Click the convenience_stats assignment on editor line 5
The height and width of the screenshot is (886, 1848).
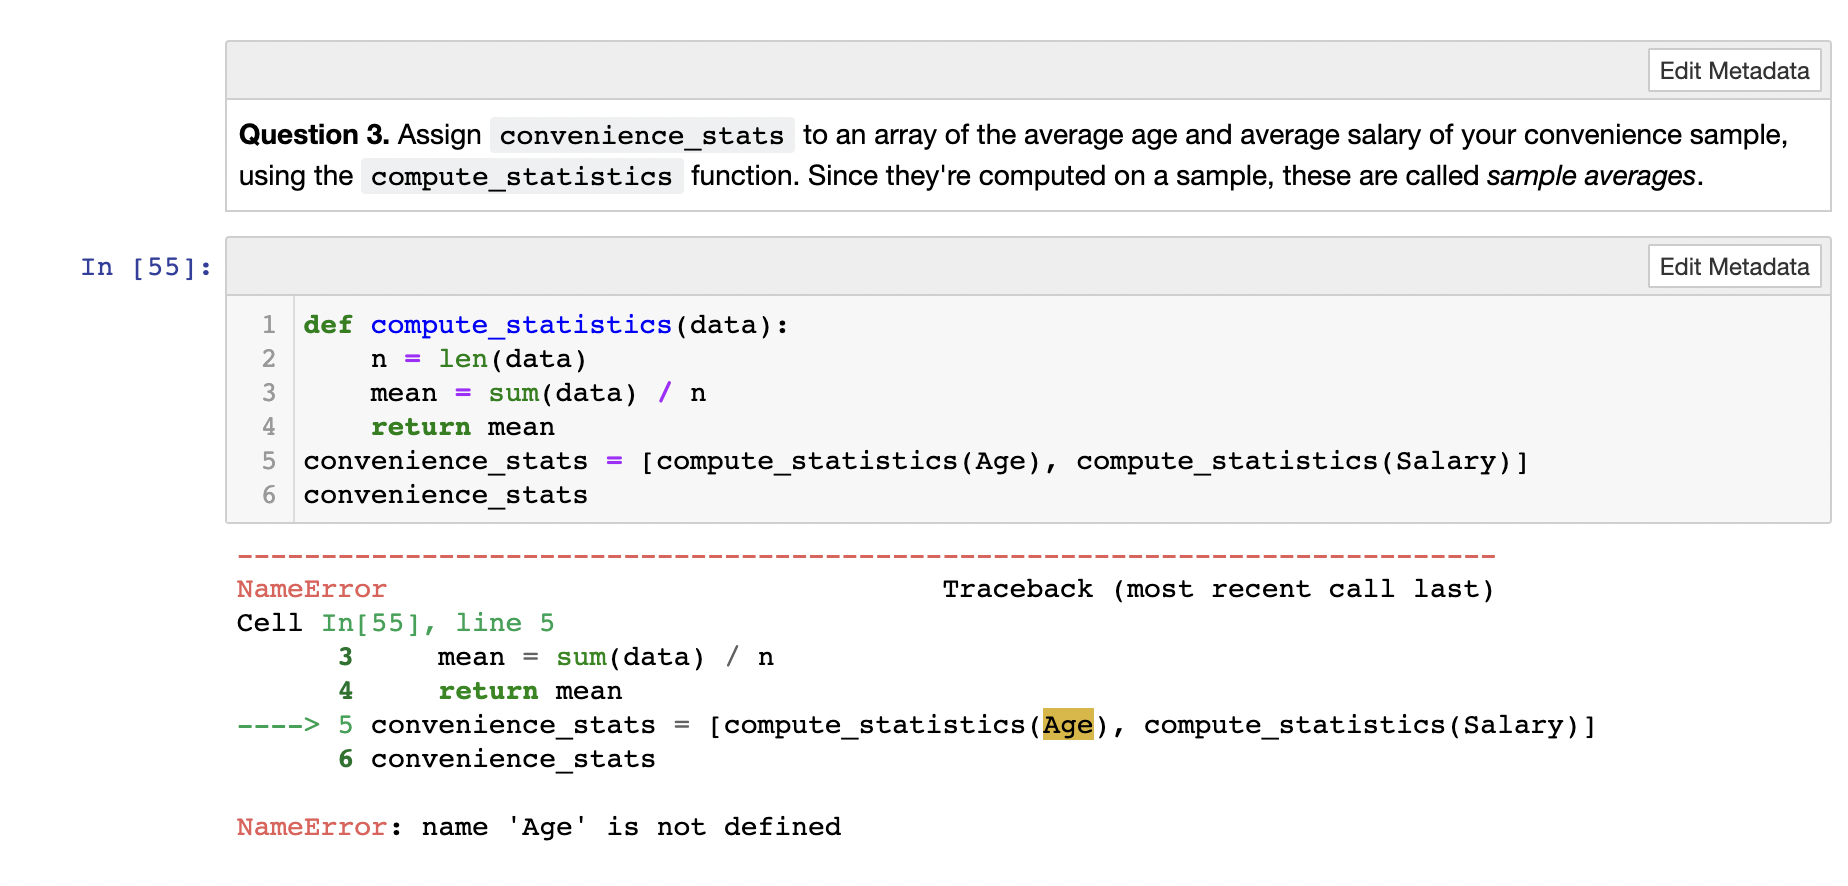916,461
